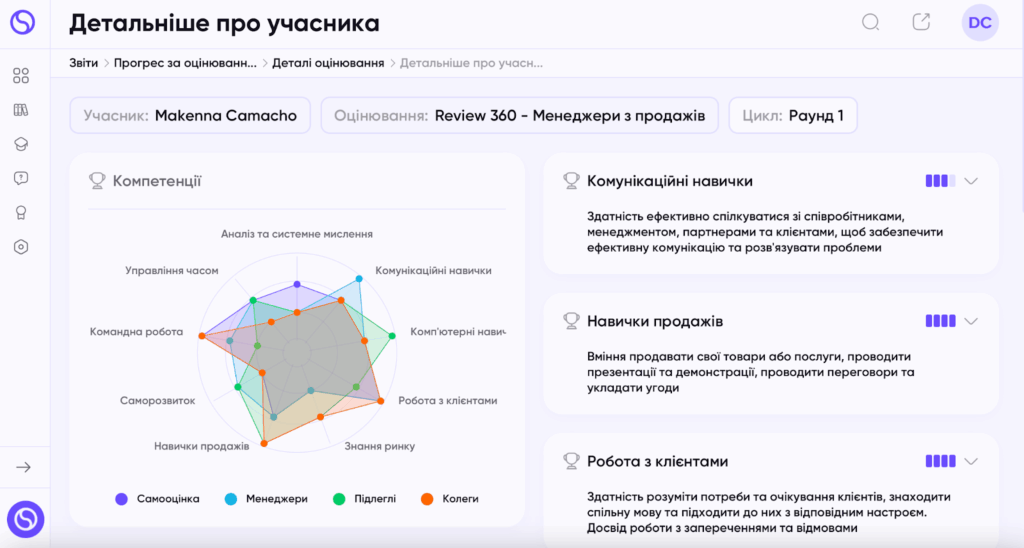Click the Компетенції heading text
This screenshot has height=548, width=1024.
click(157, 181)
